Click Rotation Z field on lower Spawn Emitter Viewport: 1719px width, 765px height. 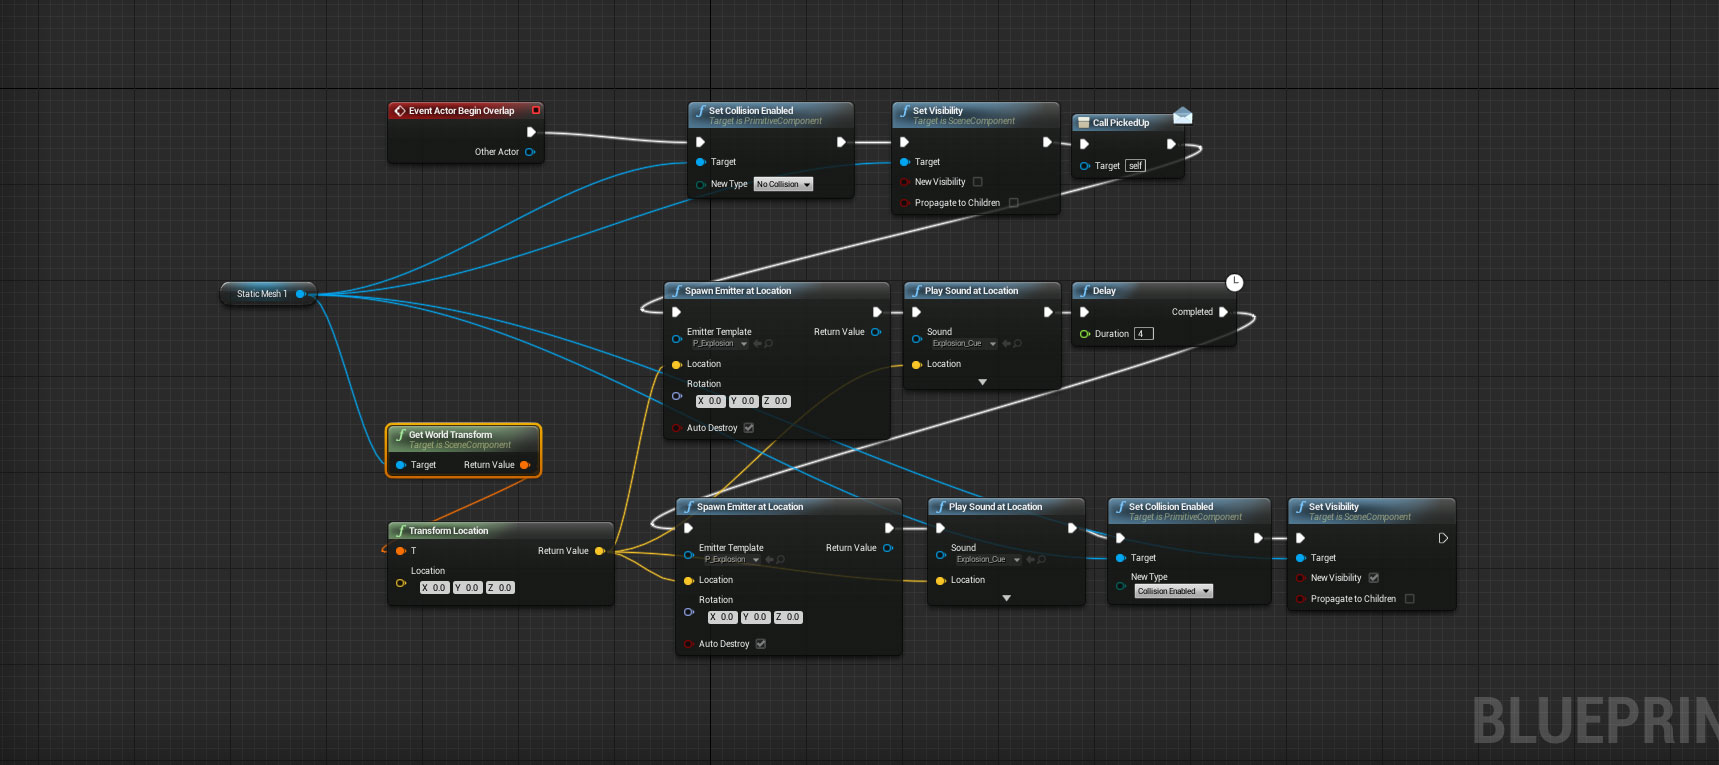[788, 617]
